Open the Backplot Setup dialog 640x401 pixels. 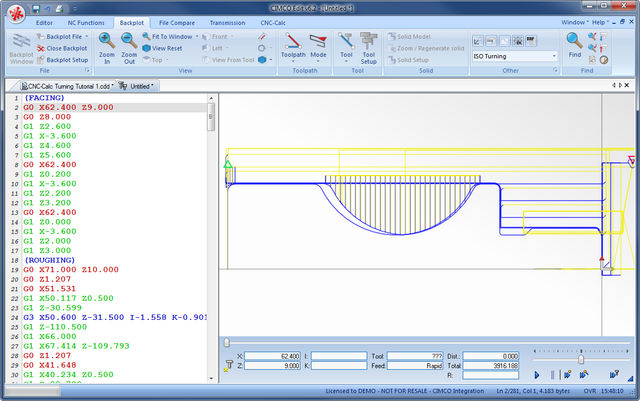[62, 60]
